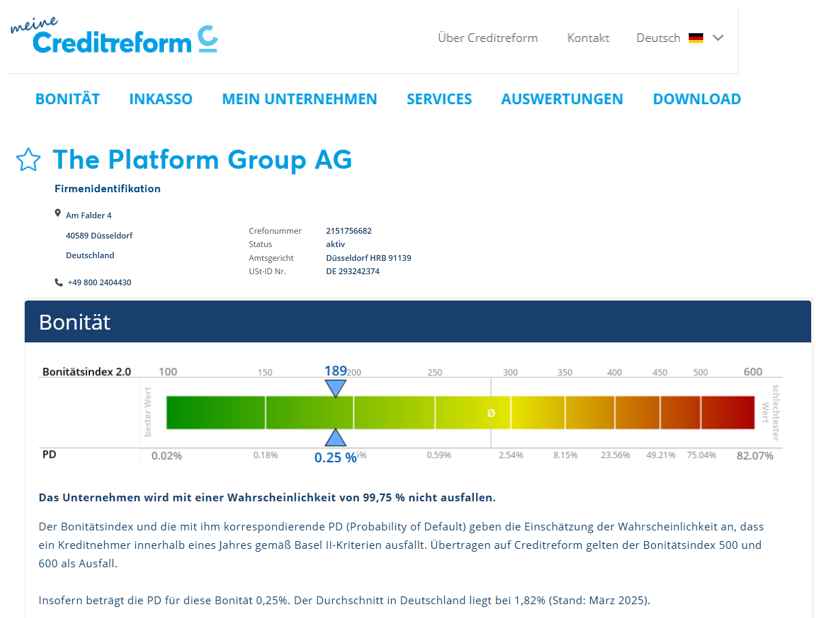Open the Kontakt link

[588, 38]
